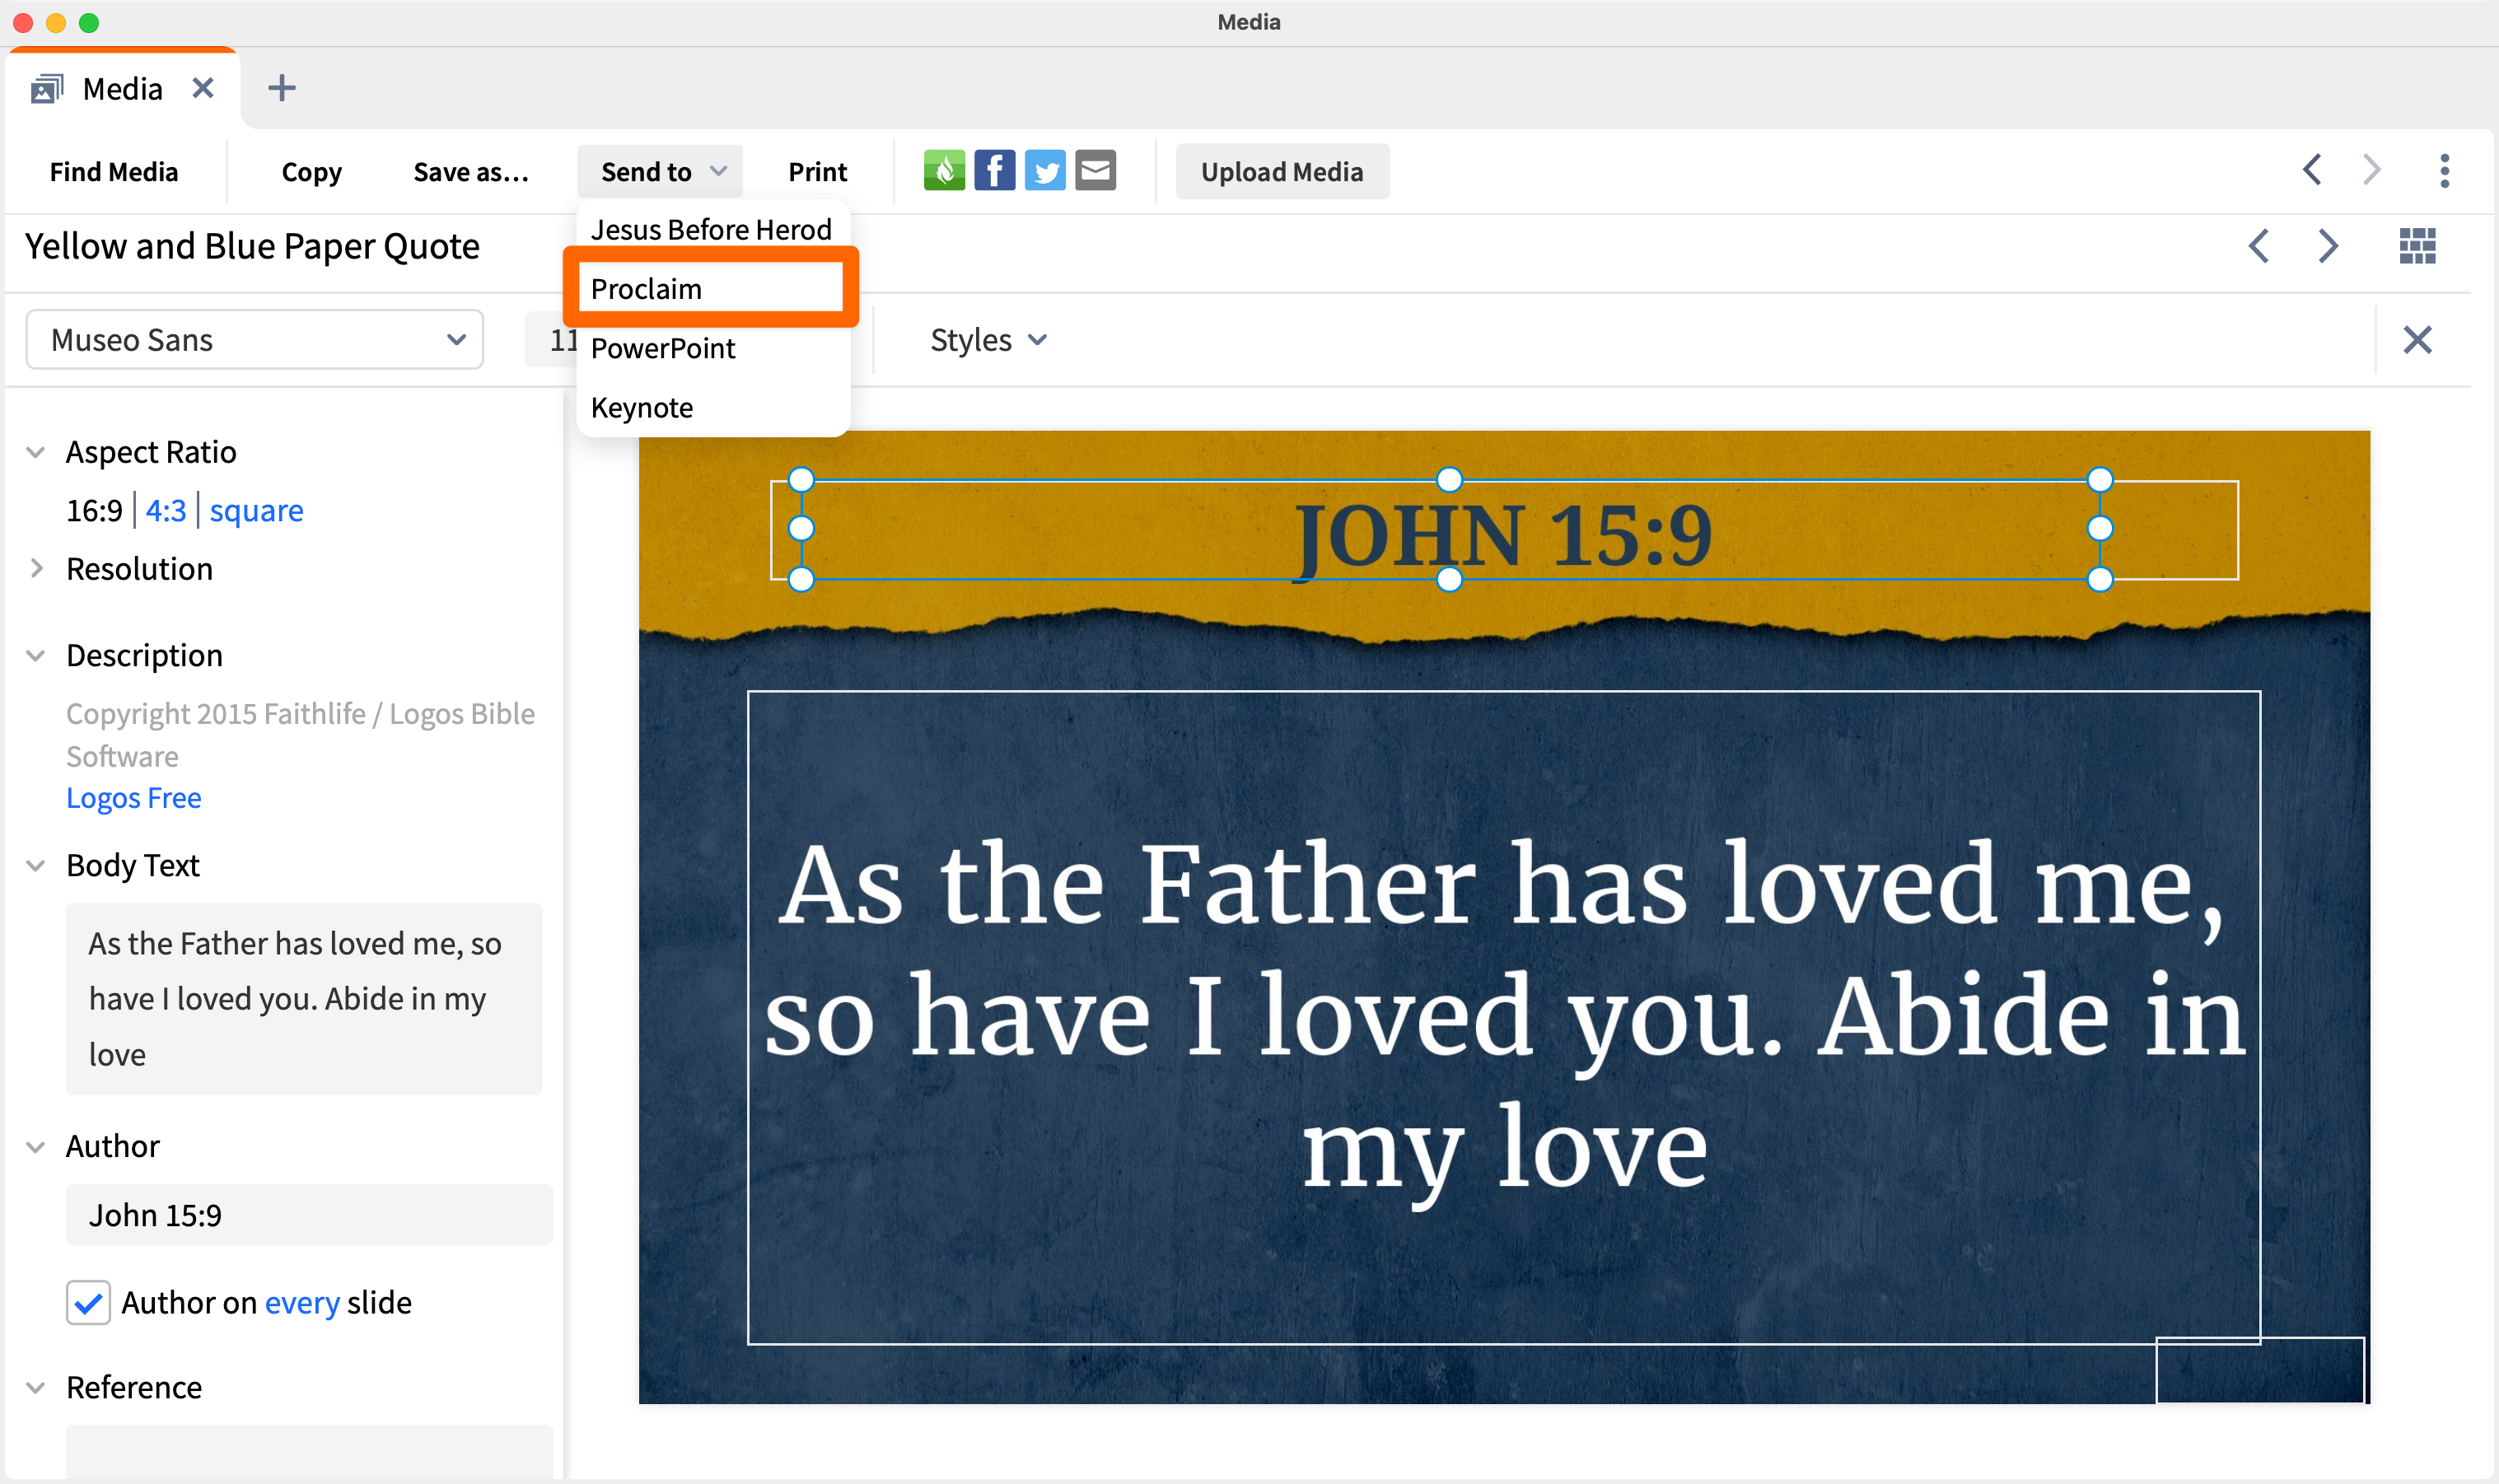Open a new tab with plus
The width and height of the screenshot is (2499, 1484).
pos(282,88)
